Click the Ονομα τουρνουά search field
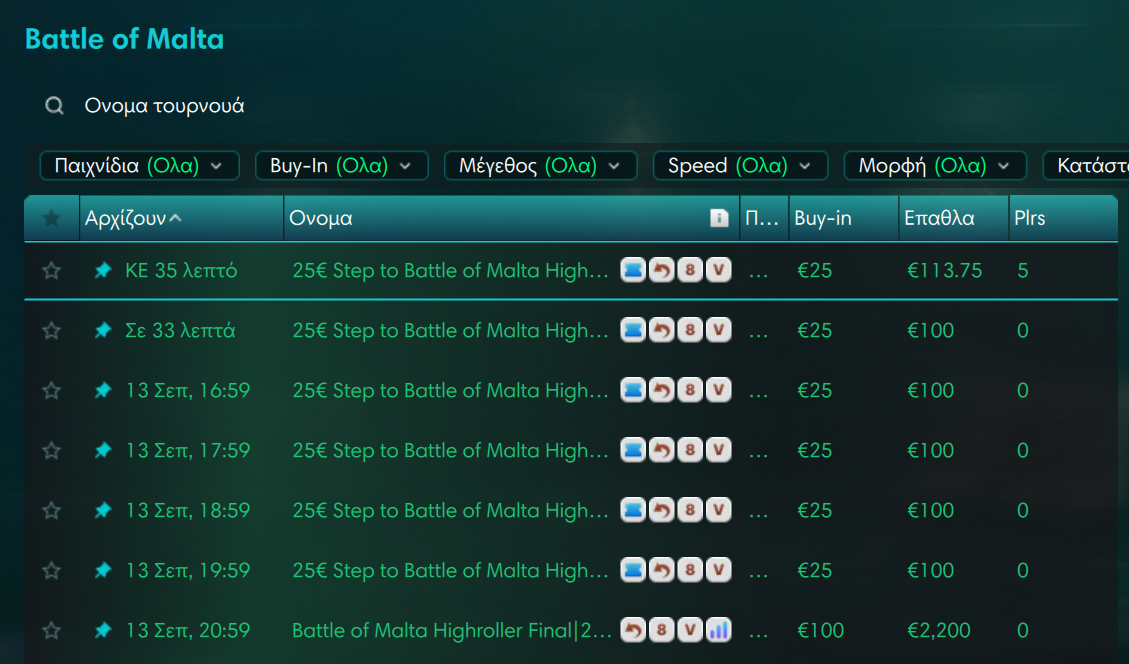Image resolution: width=1129 pixels, height=664 pixels. click(164, 106)
